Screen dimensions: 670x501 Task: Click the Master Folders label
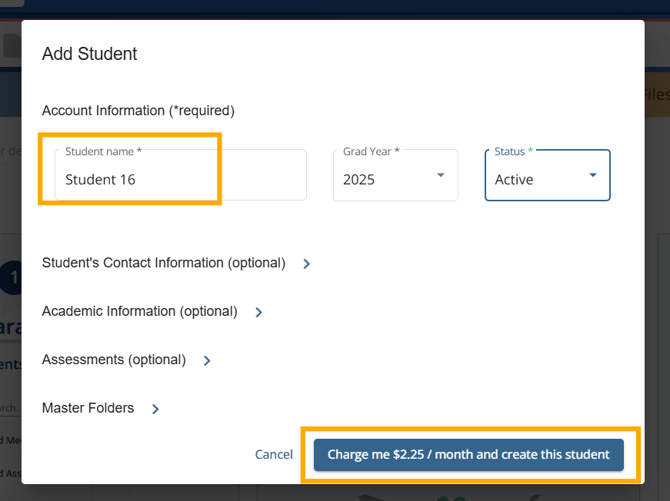click(88, 408)
